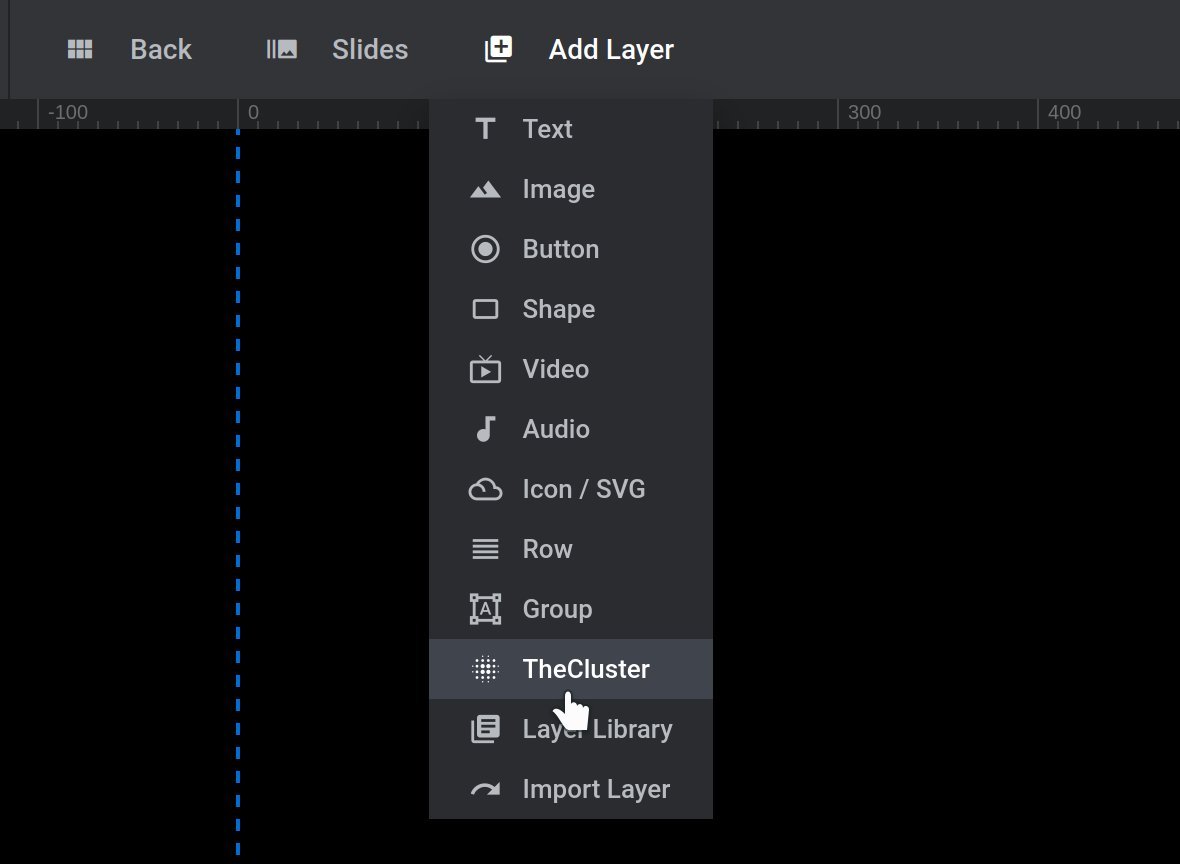
Task: Open Layer Library
Action: pyautogui.click(x=570, y=729)
